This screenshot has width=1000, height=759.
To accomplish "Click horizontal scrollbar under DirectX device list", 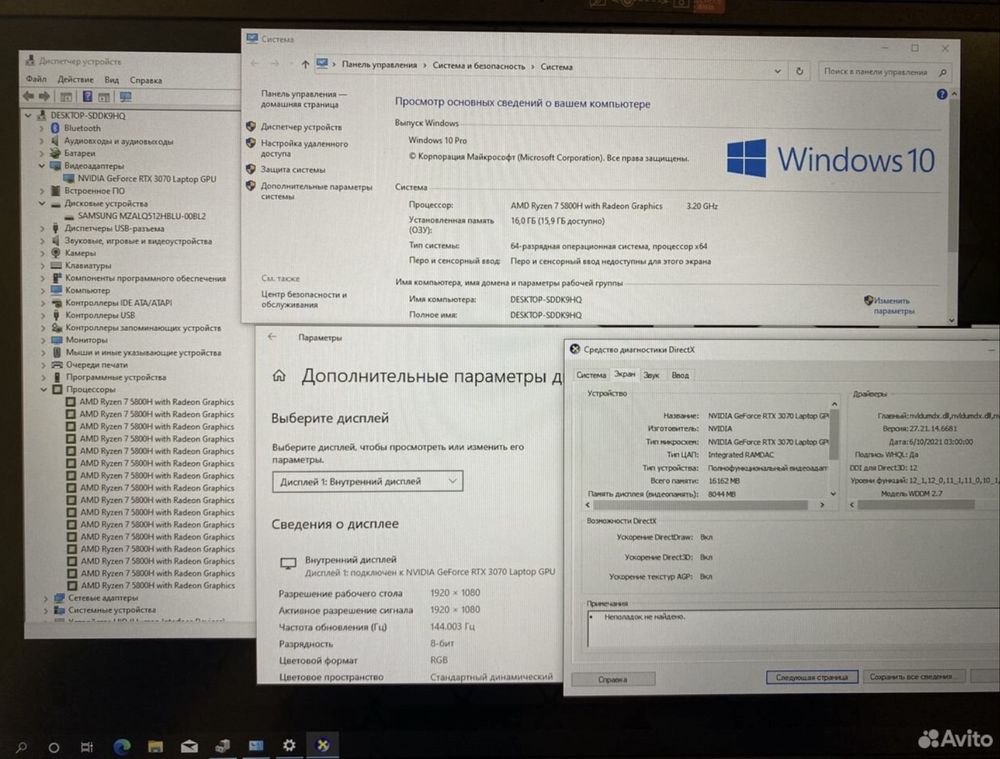I will (x=700, y=505).
